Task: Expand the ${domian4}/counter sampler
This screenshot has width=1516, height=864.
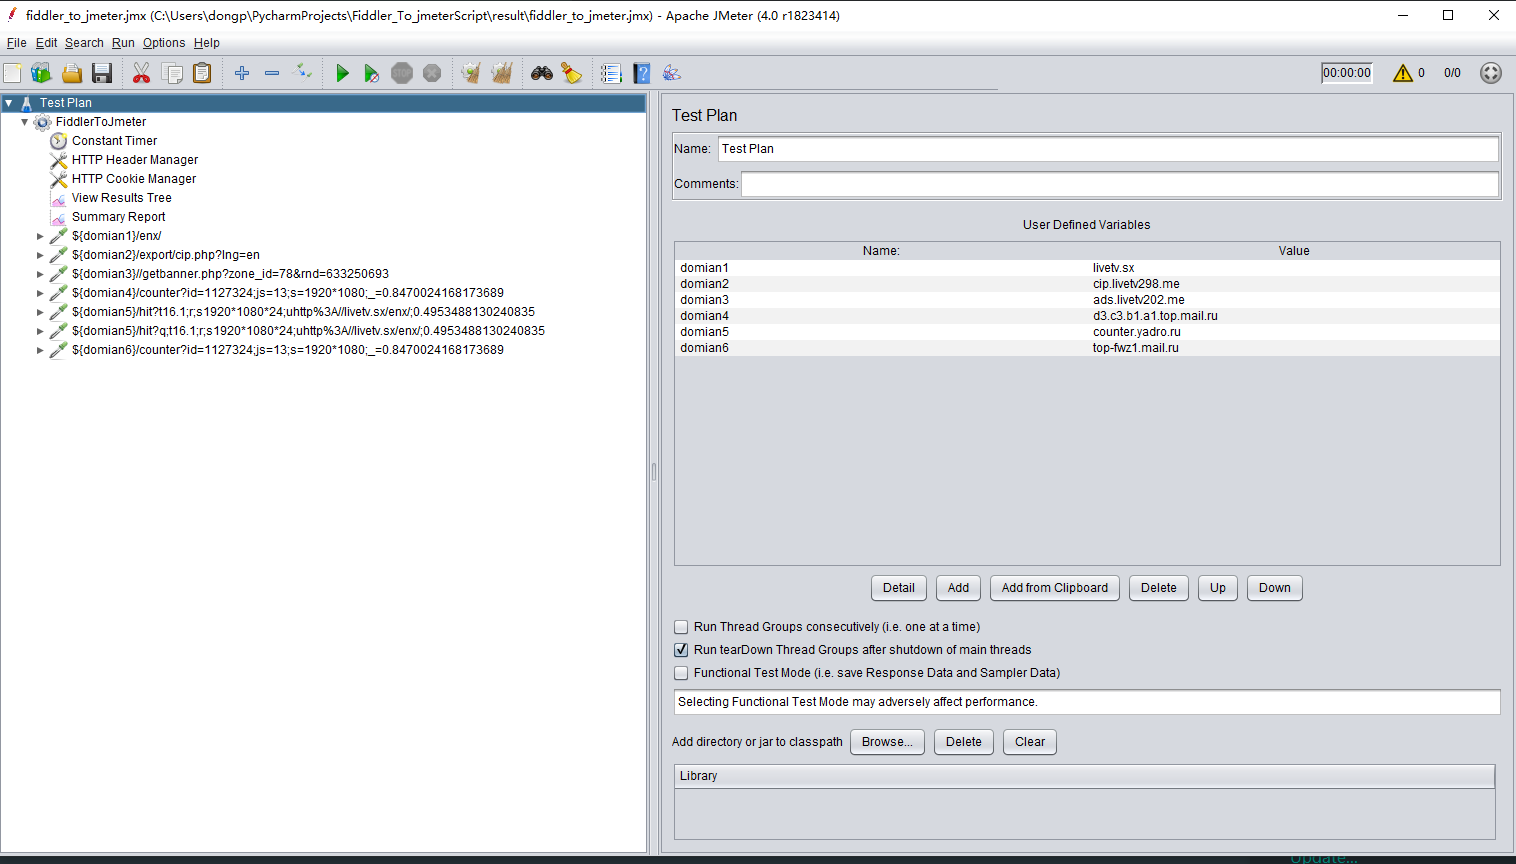Action: (x=40, y=293)
